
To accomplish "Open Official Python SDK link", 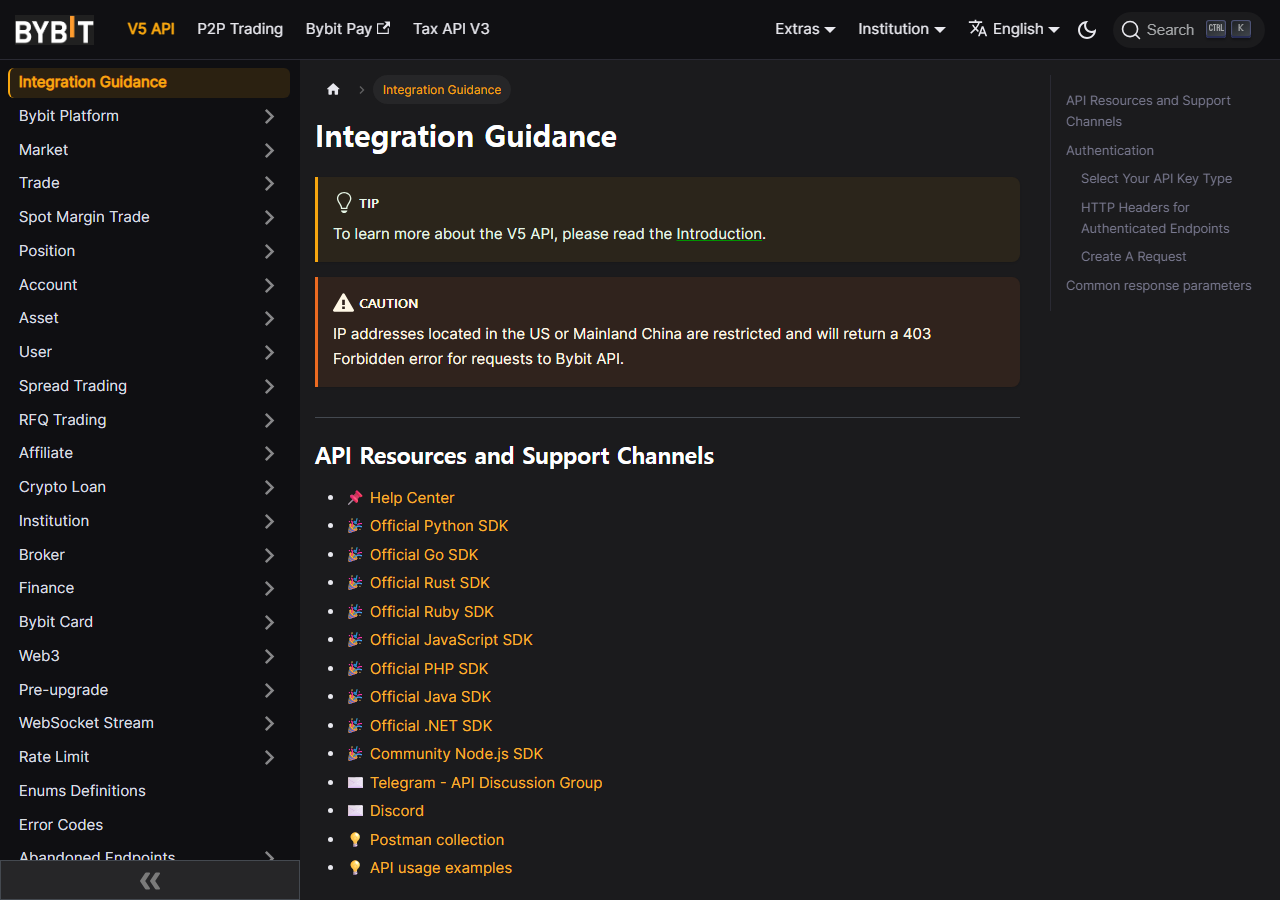I will point(439,526).
